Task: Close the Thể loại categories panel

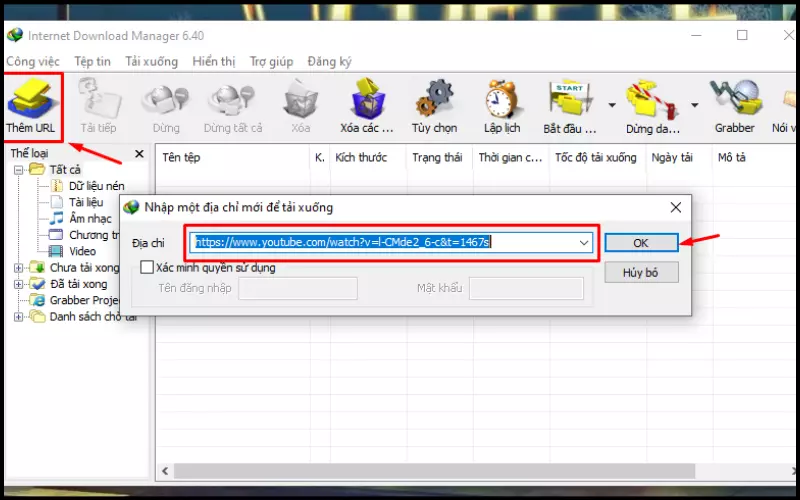Action: coord(139,154)
